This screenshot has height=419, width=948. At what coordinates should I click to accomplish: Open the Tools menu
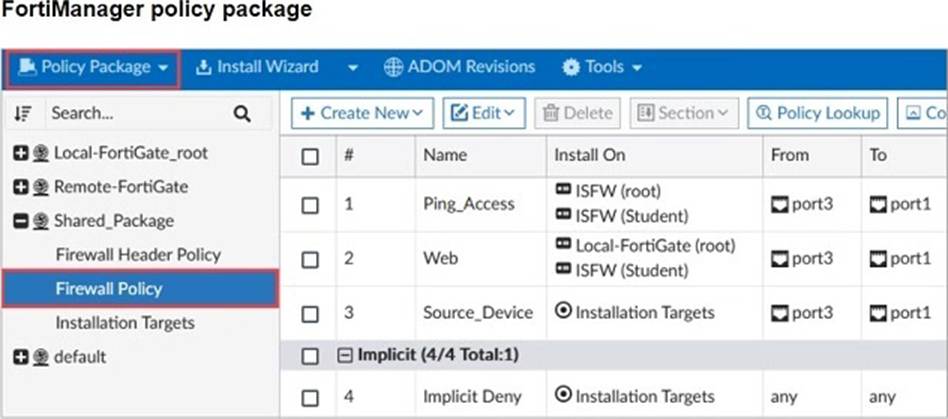602,67
